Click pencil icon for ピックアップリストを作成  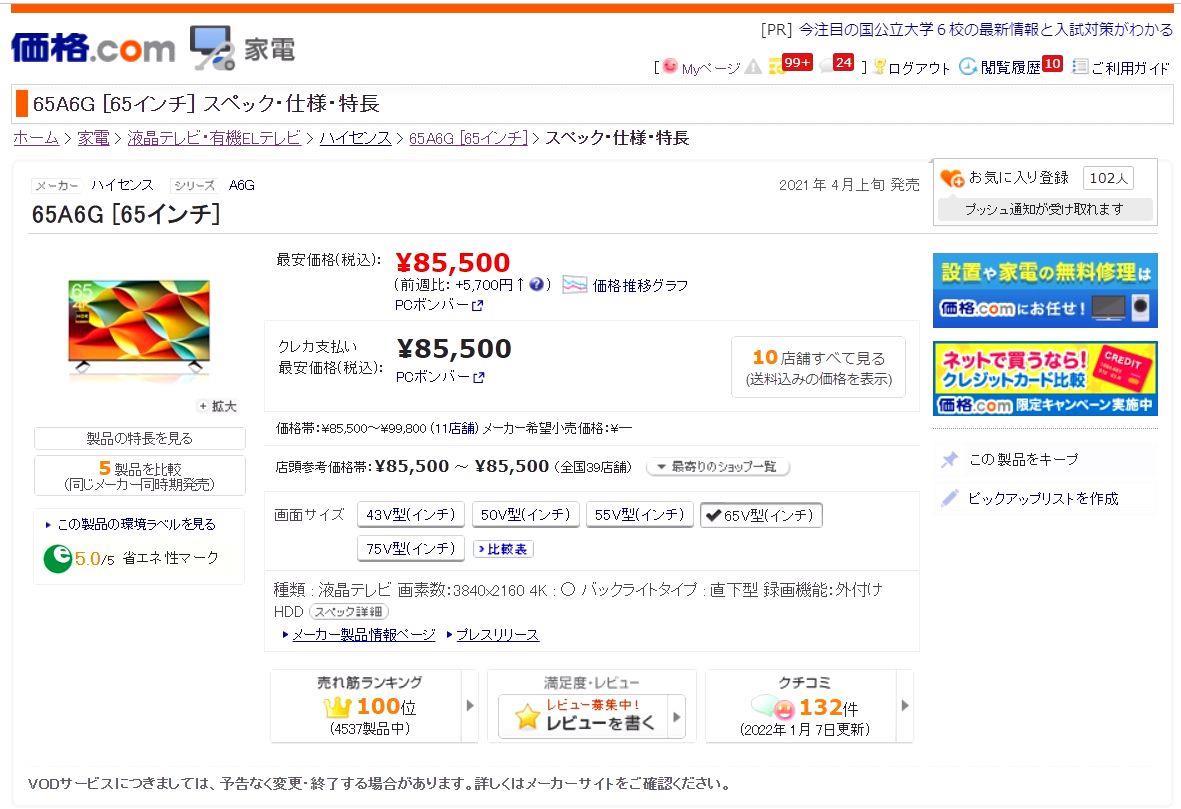[949, 498]
